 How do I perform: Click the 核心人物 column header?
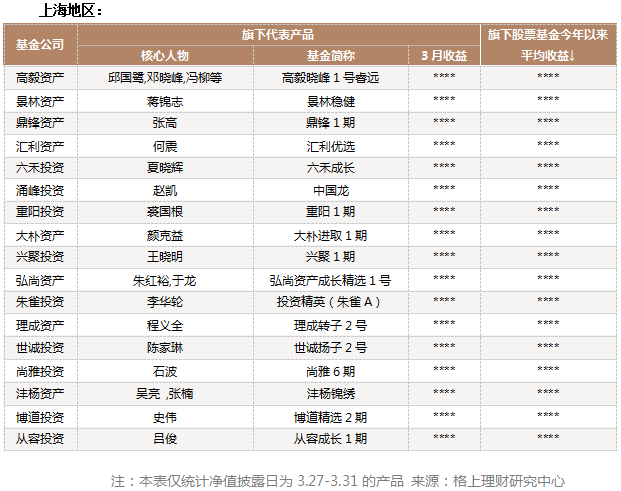pyautogui.click(x=165, y=55)
